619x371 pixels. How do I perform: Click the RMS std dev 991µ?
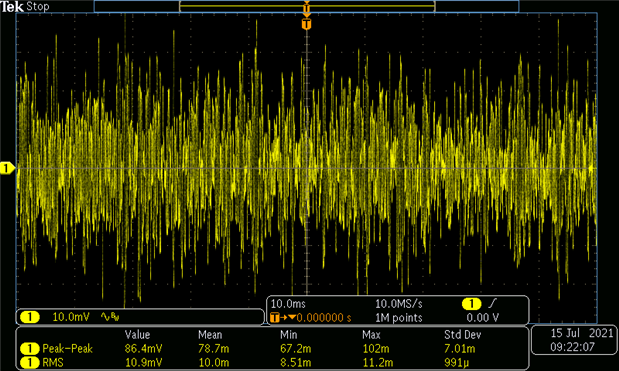point(457,362)
